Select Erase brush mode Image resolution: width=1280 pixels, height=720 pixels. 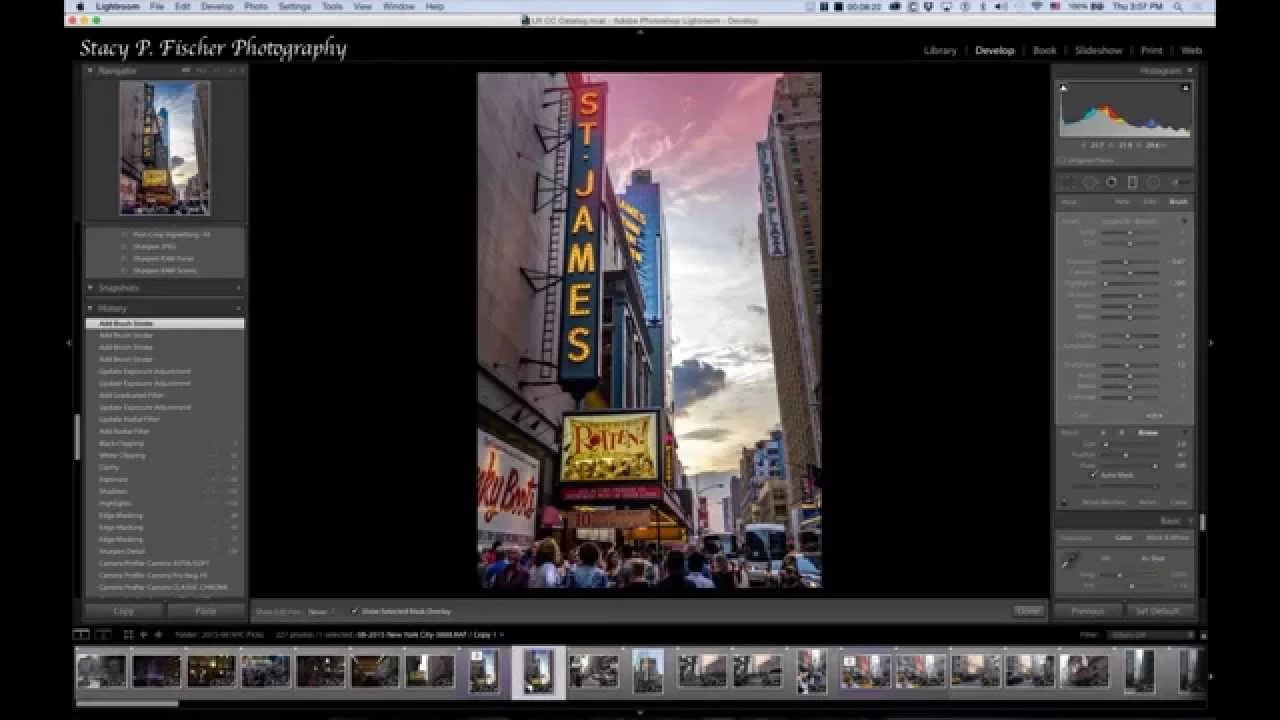pos(1149,433)
